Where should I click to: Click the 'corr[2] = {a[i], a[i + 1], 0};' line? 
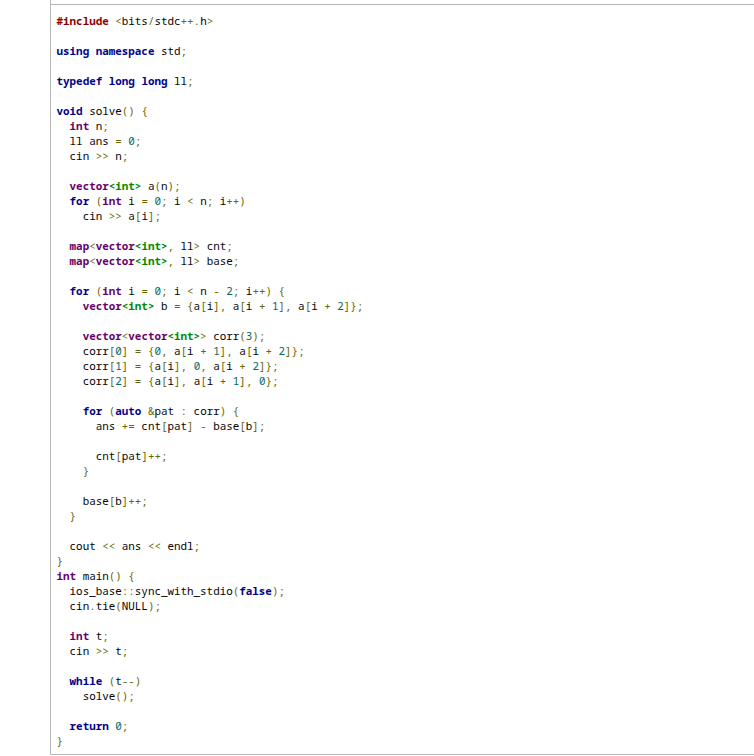[x=180, y=381]
